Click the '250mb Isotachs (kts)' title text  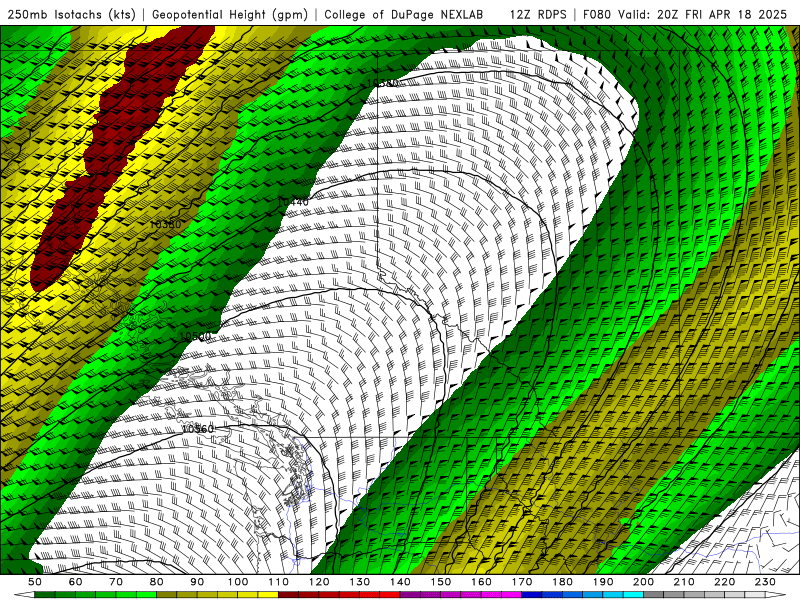pyautogui.click(x=71, y=14)
